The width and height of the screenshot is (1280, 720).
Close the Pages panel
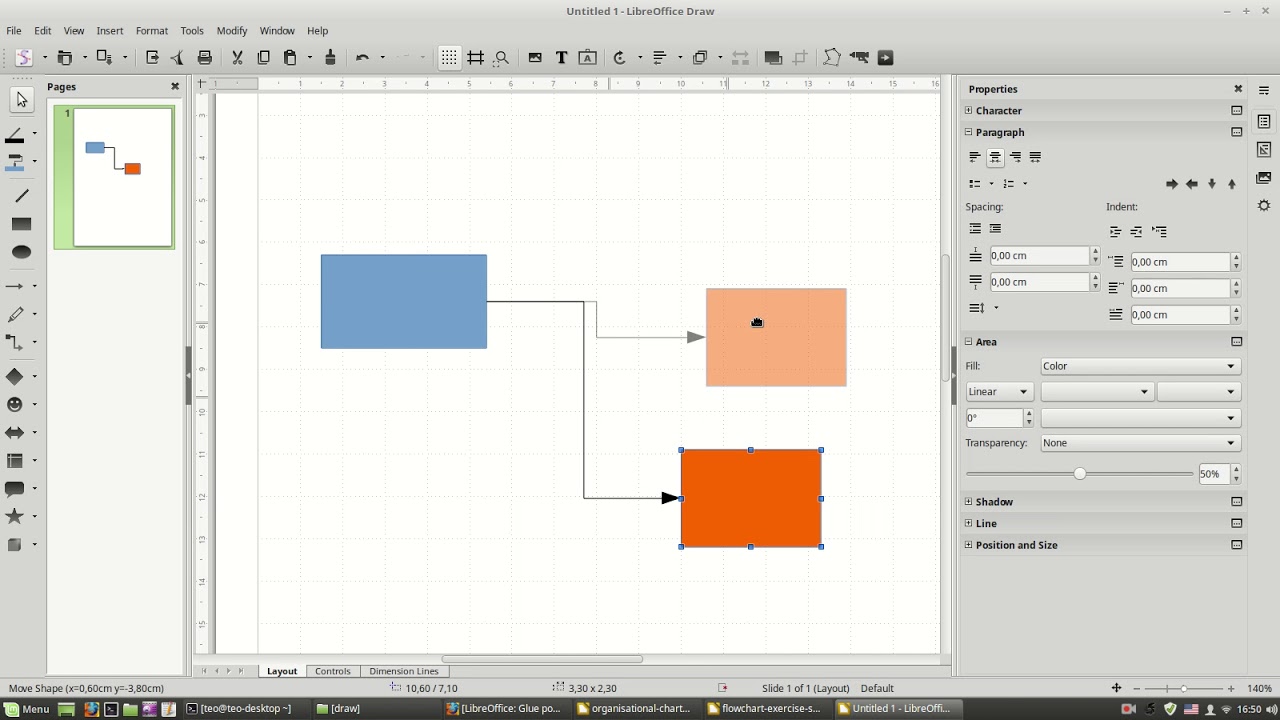175,87
